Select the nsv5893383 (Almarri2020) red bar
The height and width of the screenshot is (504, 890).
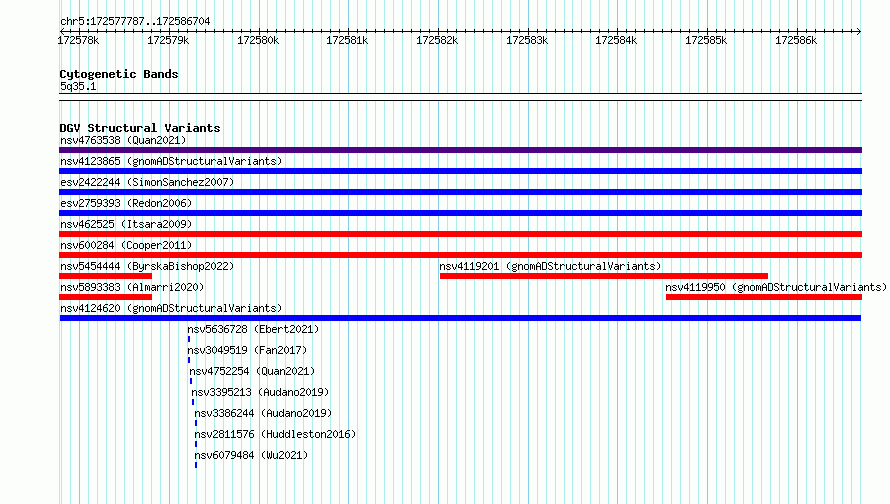coord(106,297)
